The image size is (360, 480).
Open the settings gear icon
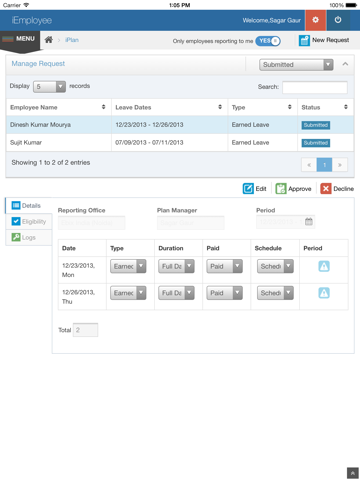pyautogui.click(x=315, y=20)
